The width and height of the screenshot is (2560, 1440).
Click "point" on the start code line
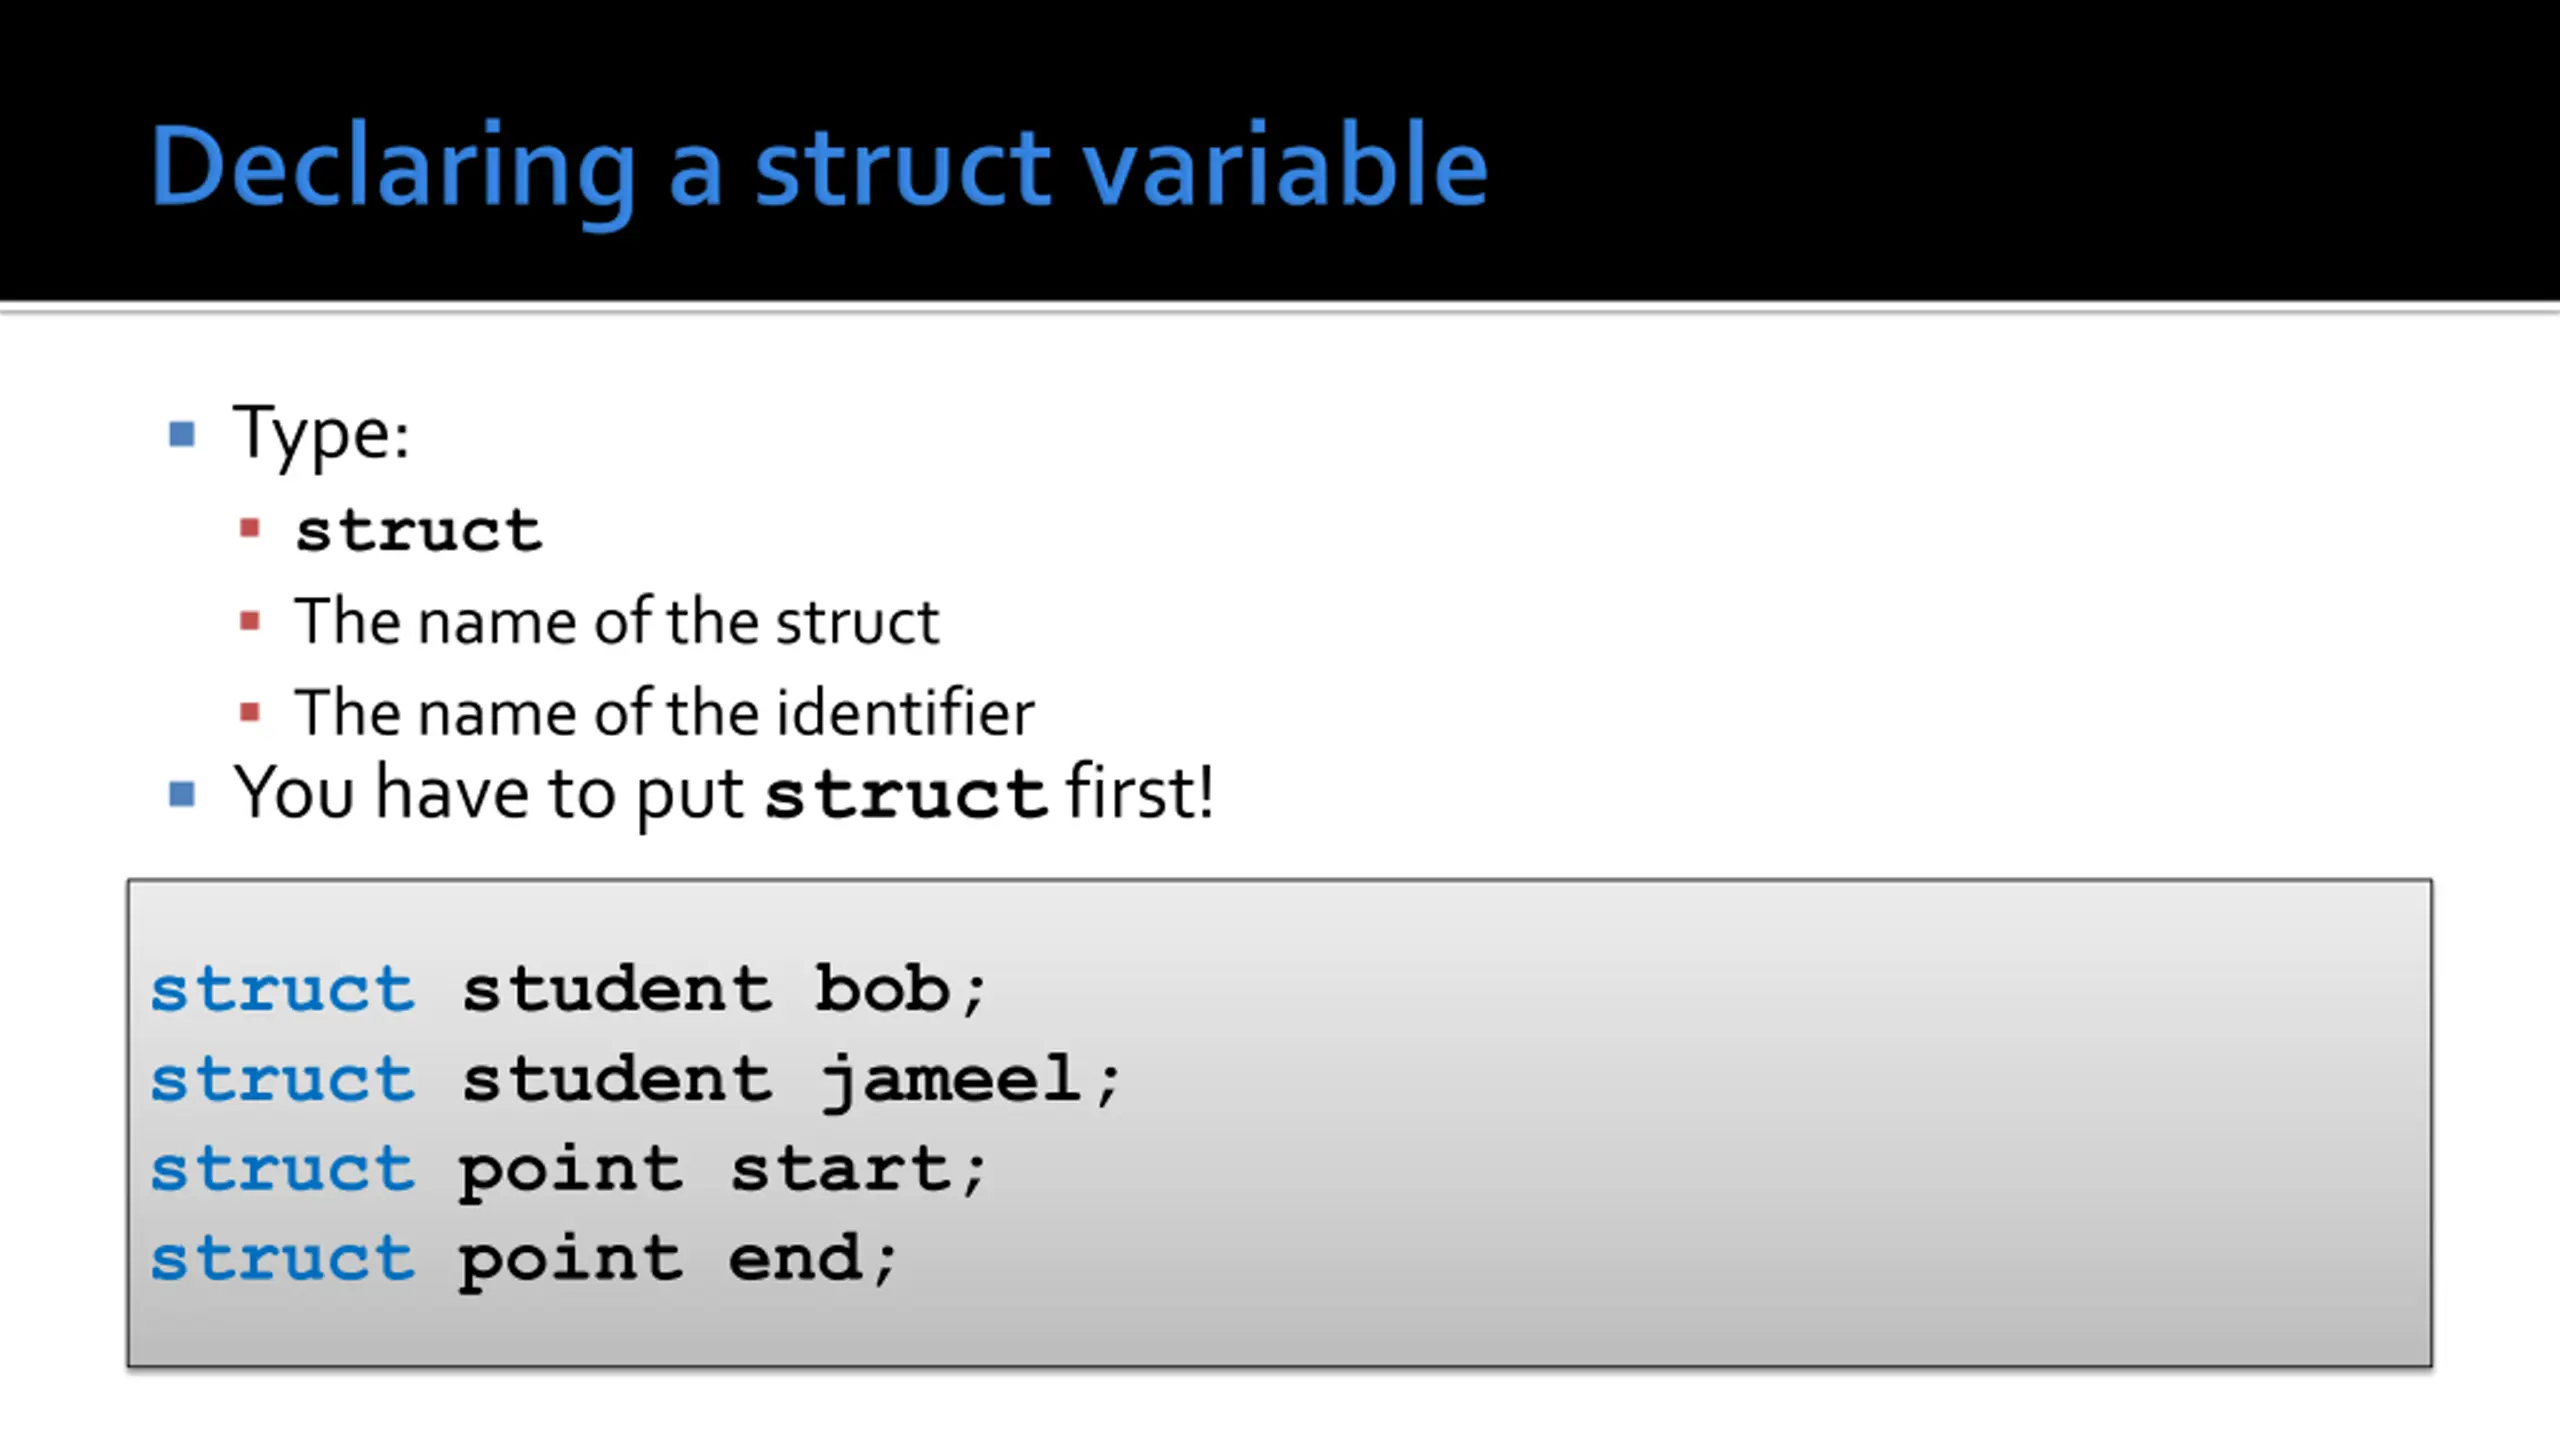point(570,1168)
